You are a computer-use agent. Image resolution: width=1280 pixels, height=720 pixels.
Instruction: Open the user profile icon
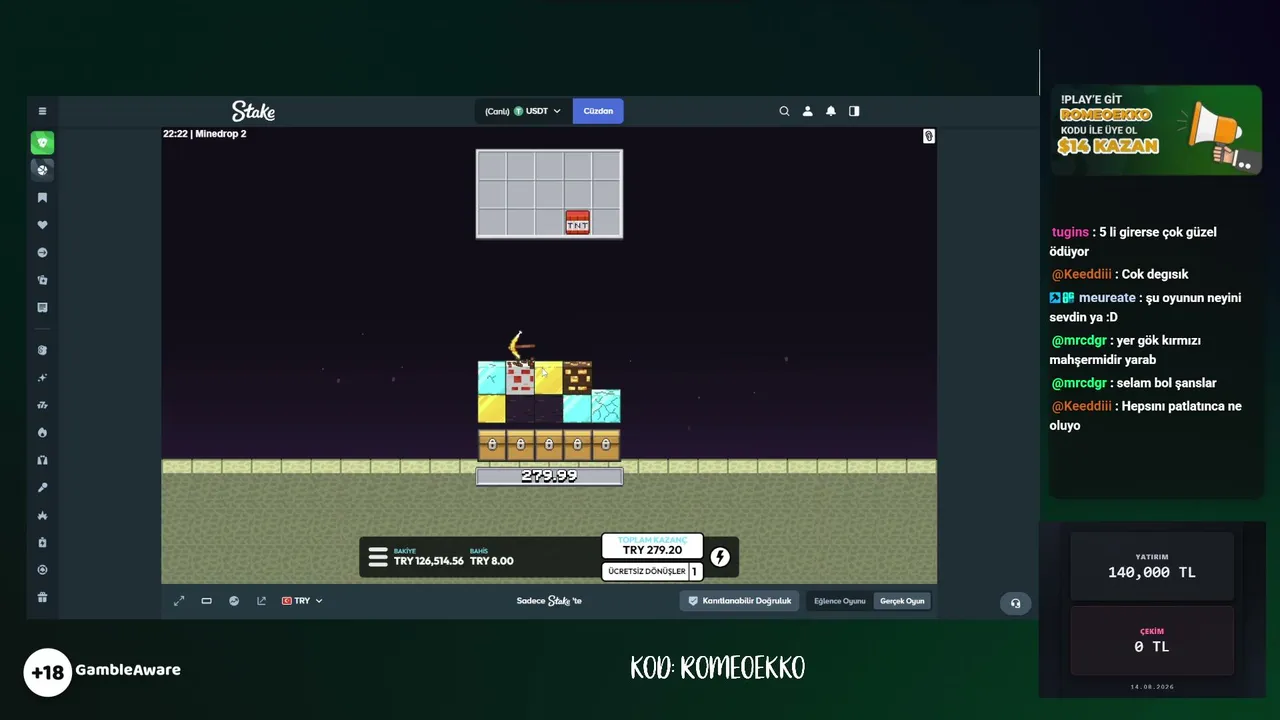pos(807,111)
